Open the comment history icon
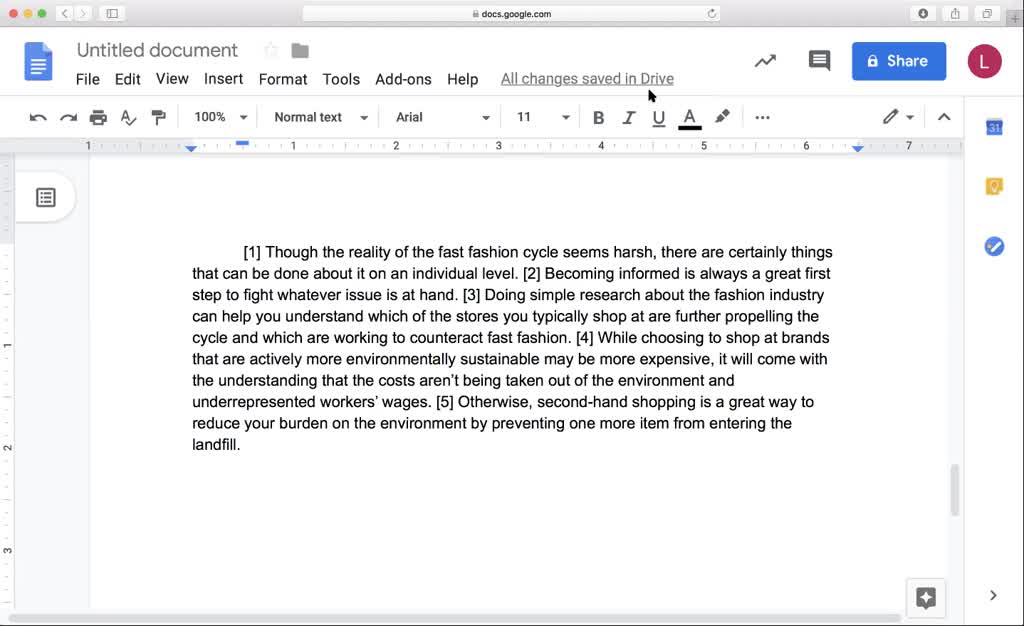 click(x=819, y=61)
